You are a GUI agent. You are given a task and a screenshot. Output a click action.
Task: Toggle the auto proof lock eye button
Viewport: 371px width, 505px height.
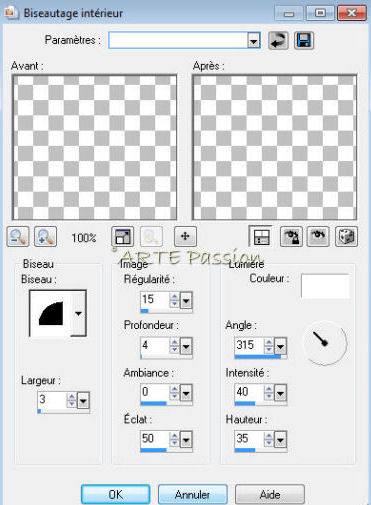pyautogui.click(x=291, y=237)
